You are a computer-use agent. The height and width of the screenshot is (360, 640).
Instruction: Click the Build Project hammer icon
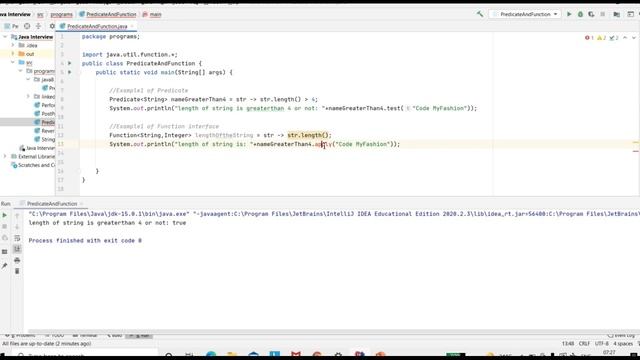pos(480,14)
